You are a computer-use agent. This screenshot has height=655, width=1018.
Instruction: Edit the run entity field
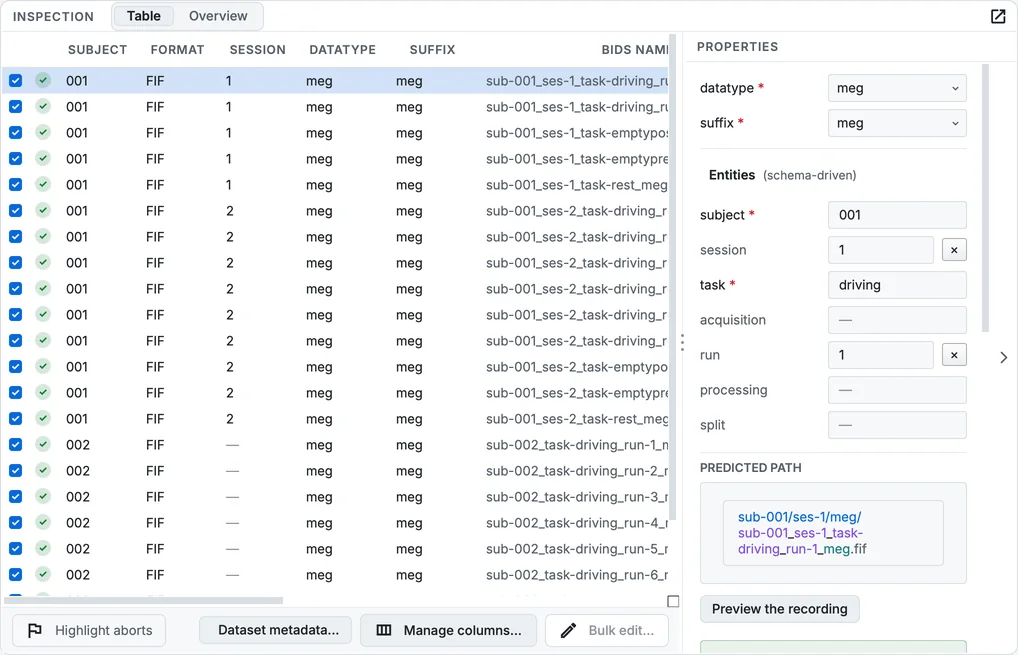pyautogui.click(x=880, y=355)
